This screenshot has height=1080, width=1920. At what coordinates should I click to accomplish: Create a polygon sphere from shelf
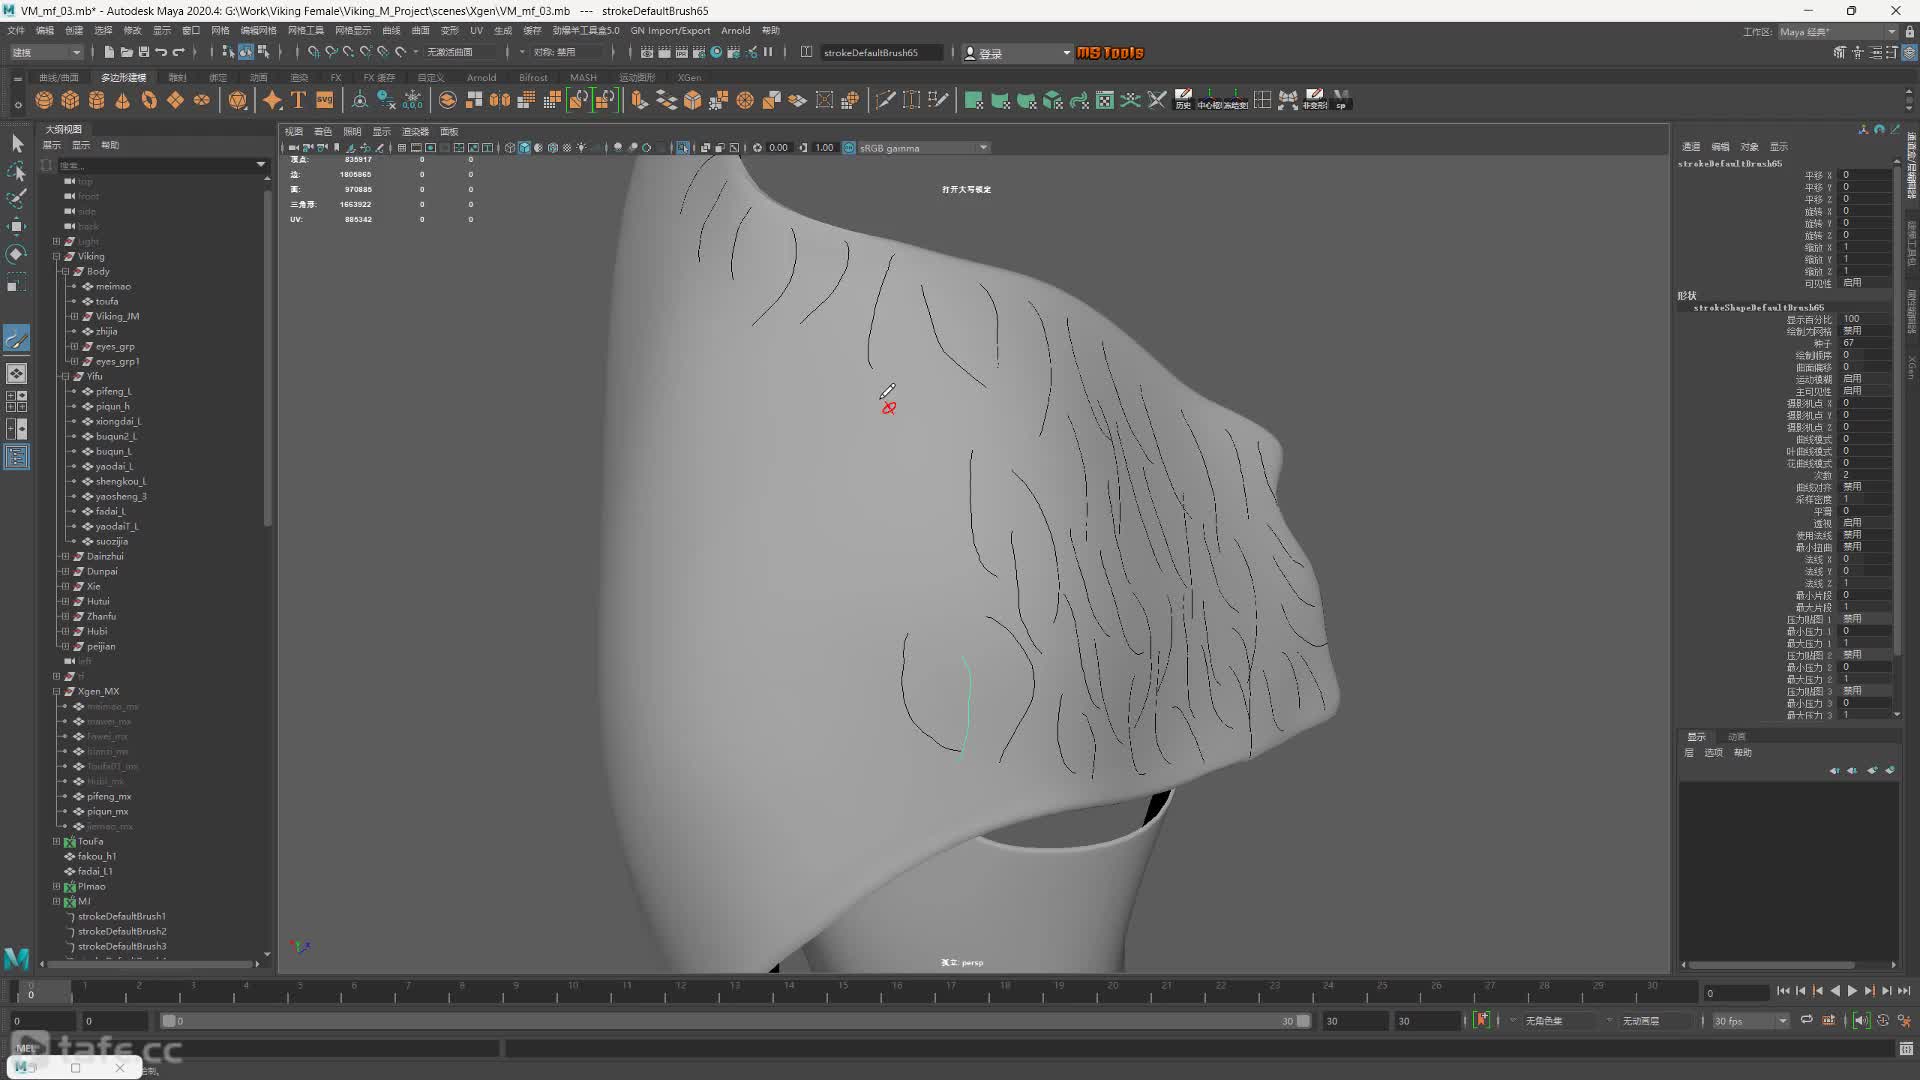[44, 100]
